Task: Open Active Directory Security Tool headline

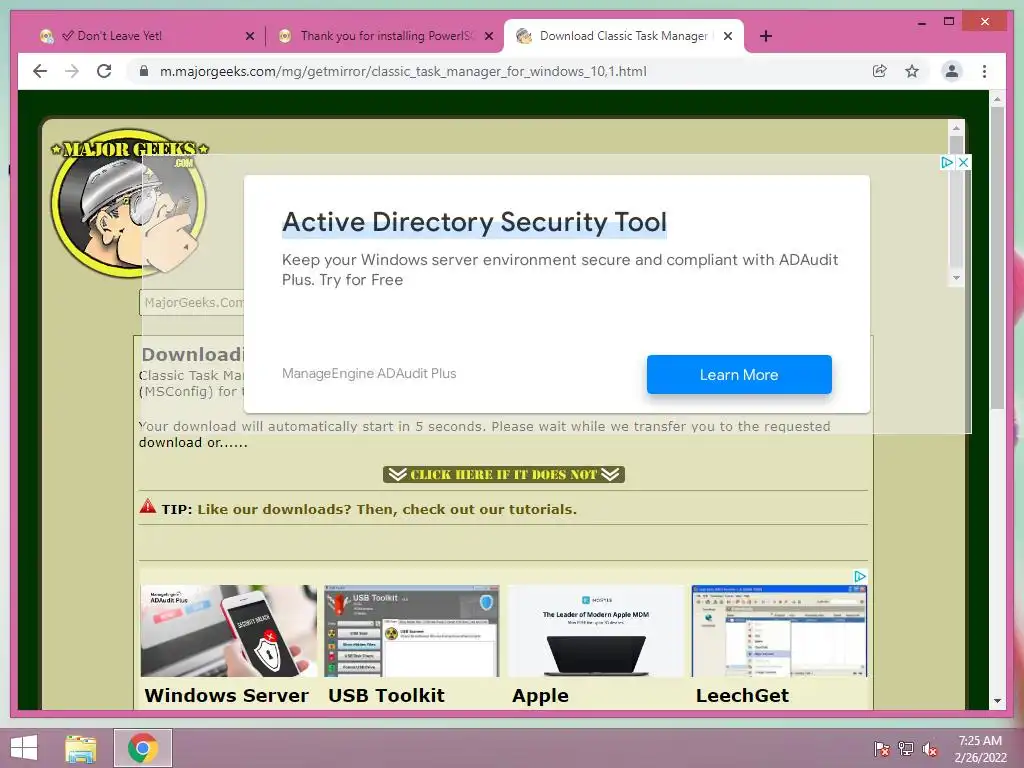Action: pos(474,222)
